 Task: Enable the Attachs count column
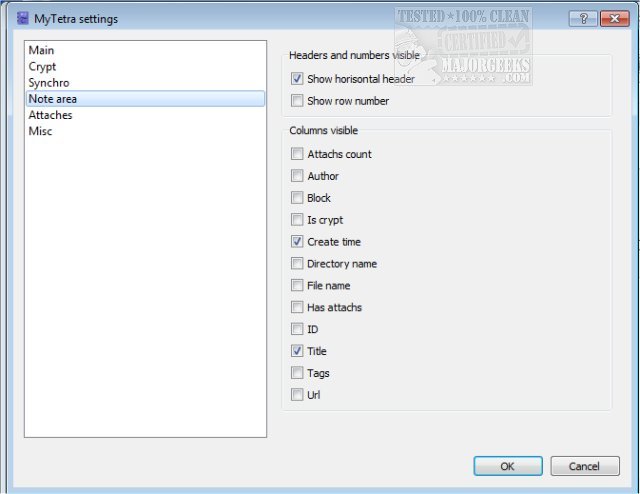[x=297, y=154]
